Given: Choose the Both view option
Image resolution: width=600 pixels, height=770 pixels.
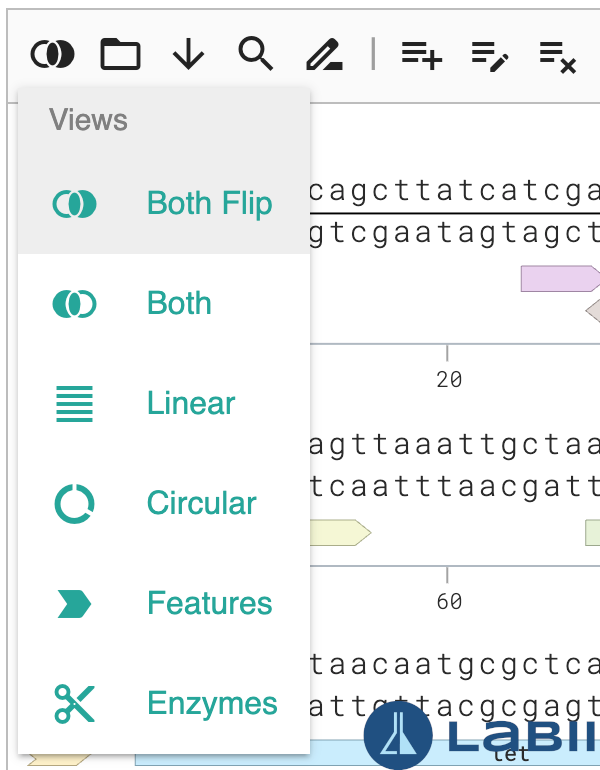Looking at the screenshot, I should [179, 304].
